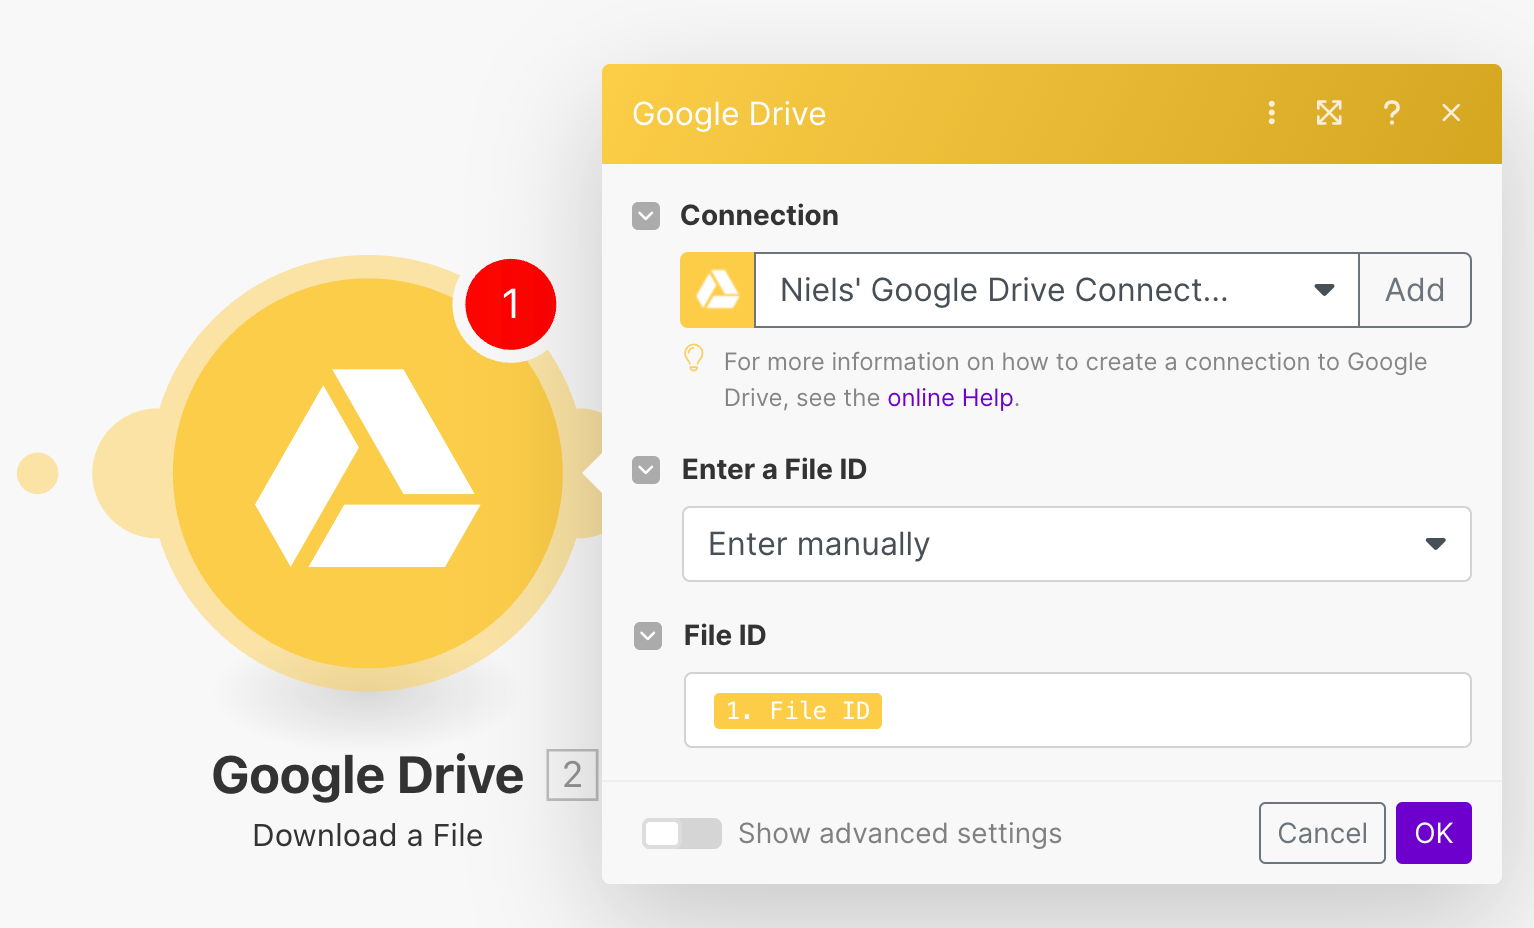Click the Google Drive module circle
This screenshot has height=928, width=1534.
(x=368, y=473)
